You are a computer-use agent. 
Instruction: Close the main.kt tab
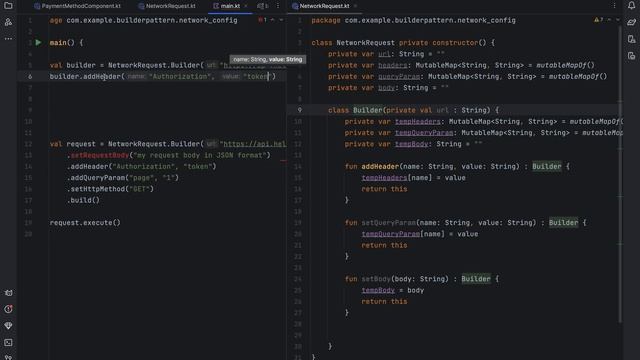tap(246, 6)
